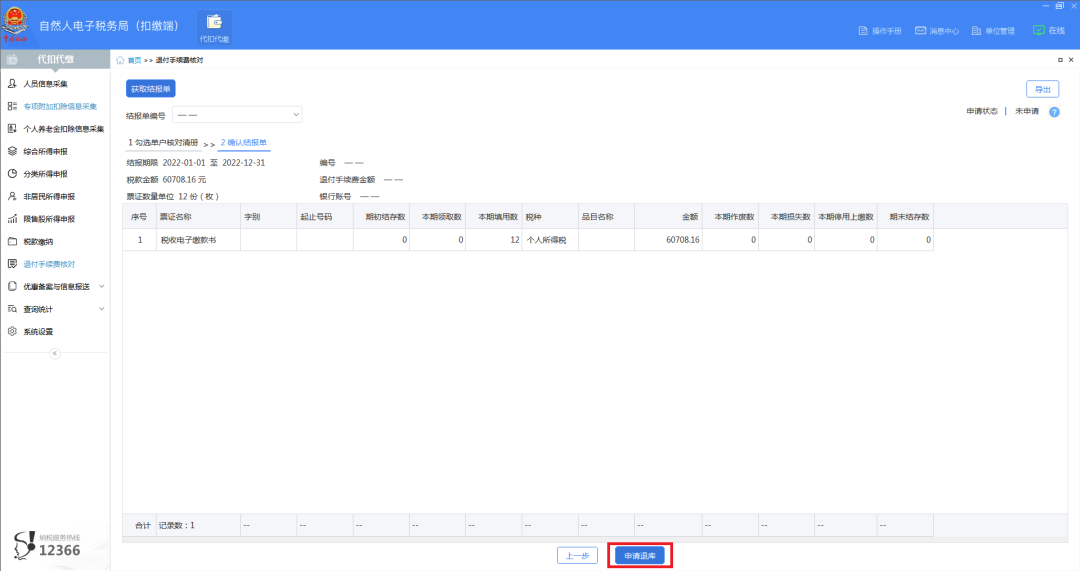Image resolution: width=1080 pixels, height=571 pixels.
Task: Click the 本期填用数 column header
Action: coord(495,216)
